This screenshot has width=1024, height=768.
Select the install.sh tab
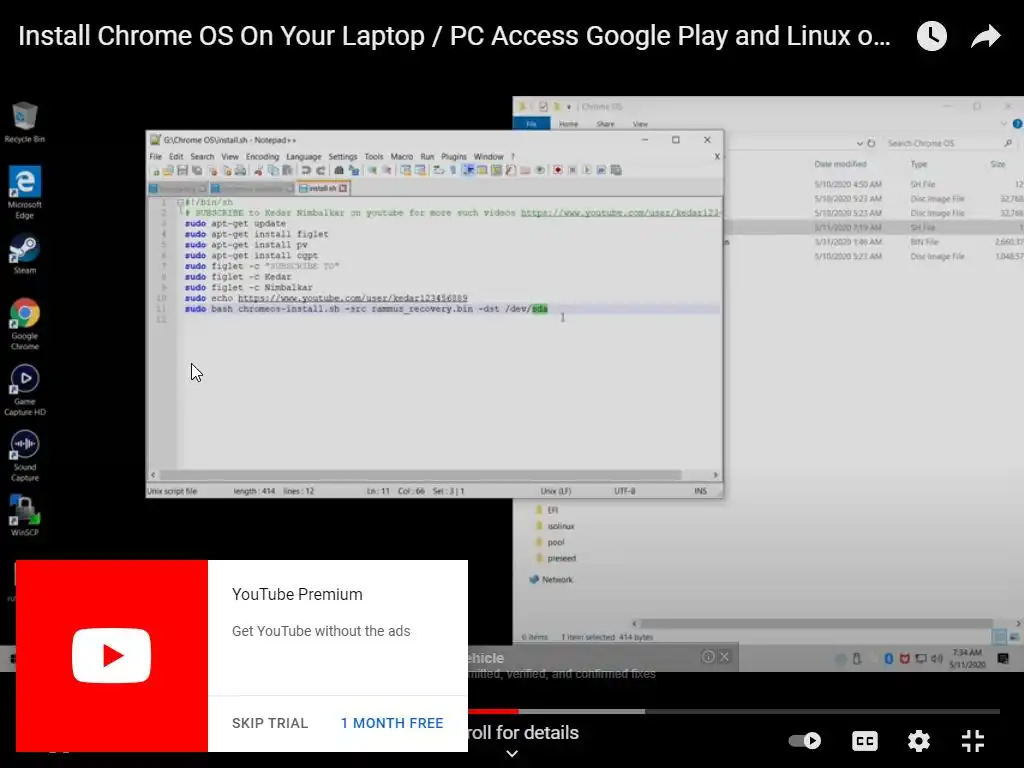coord(323,188)
